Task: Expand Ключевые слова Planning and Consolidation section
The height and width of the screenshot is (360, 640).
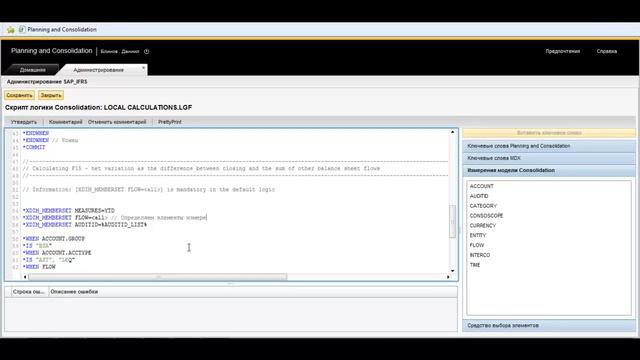Action: coord(549,146)
